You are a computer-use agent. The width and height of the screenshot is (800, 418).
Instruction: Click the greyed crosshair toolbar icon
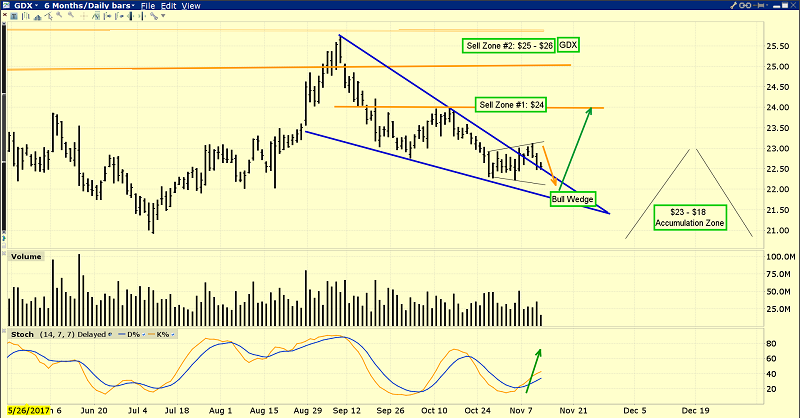83,16
